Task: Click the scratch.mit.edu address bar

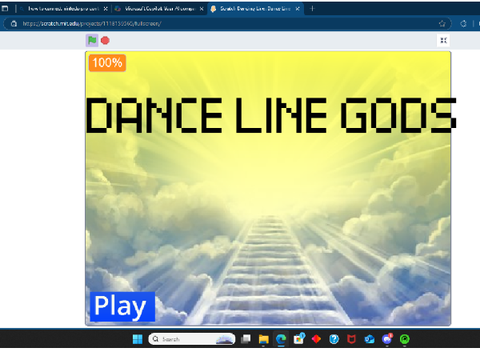Action: tap(227, 24)
